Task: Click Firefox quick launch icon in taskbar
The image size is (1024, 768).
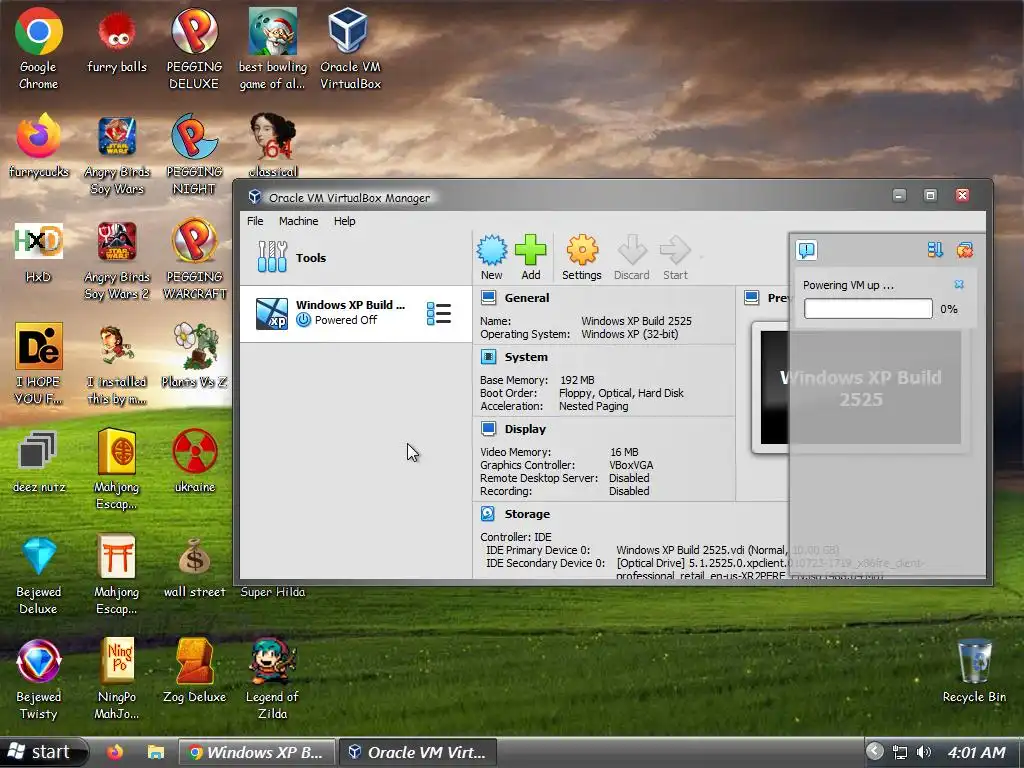Action: tap(116, 752)
